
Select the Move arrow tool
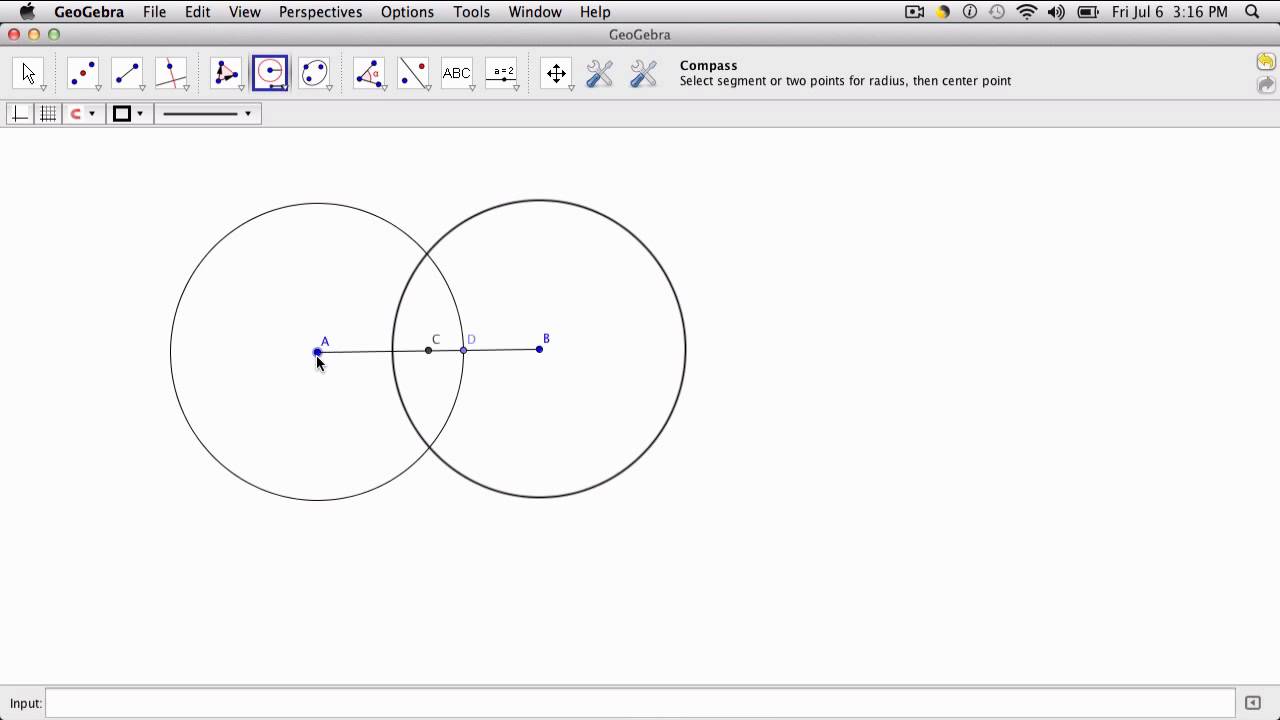(x=28, y=73)
